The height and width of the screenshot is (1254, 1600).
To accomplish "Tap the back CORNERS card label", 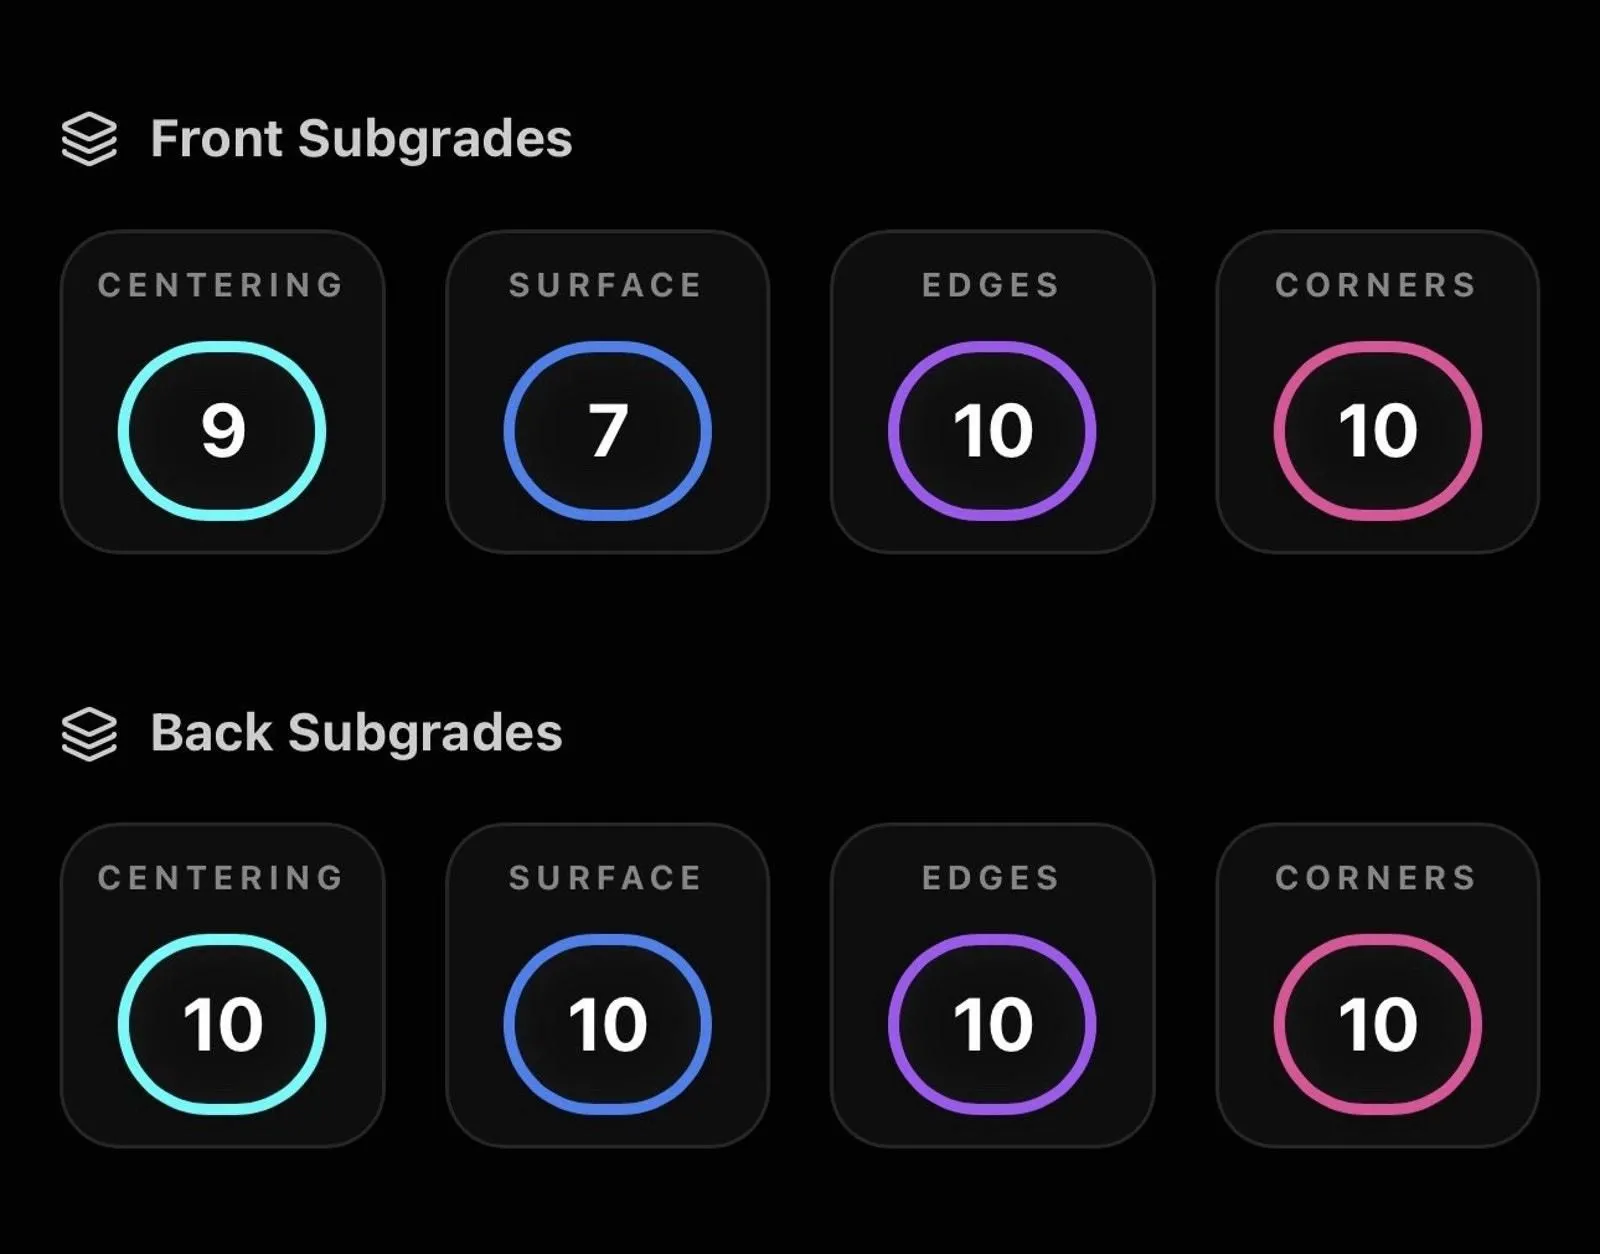I will pos(1376,878).
